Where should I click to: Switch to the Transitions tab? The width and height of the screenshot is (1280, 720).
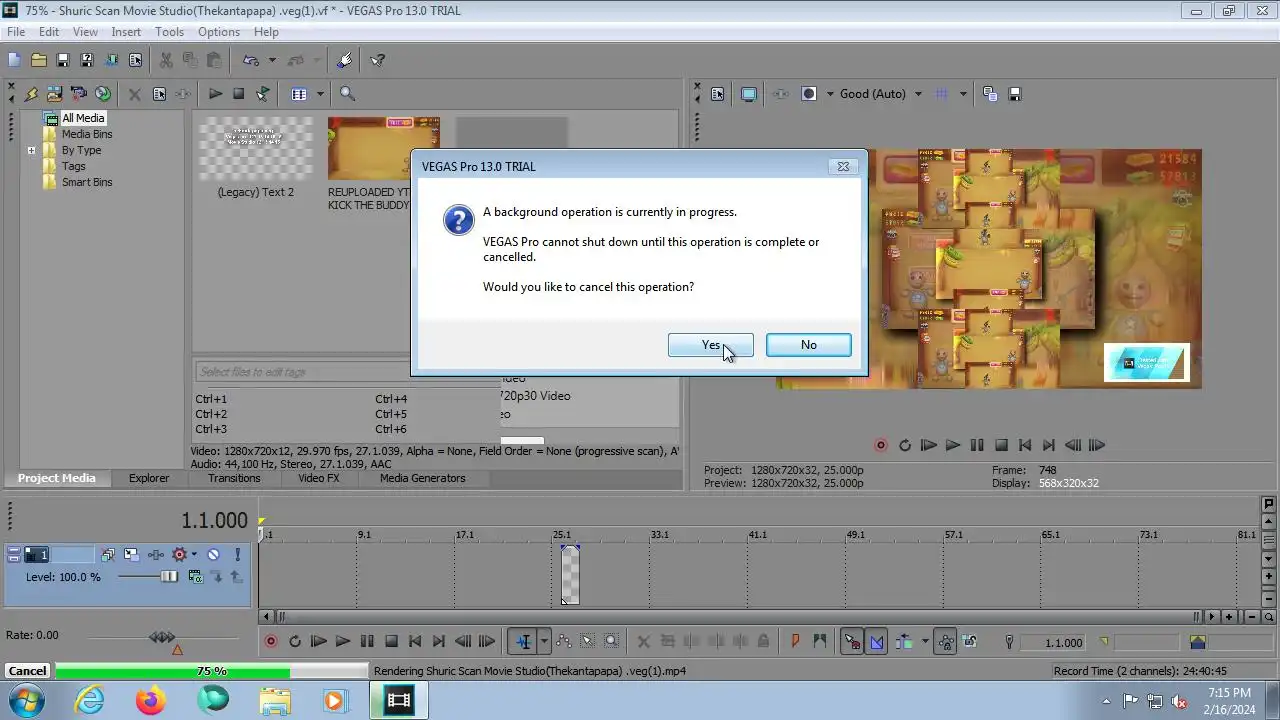pyautogui.click(x=234, y=478)
